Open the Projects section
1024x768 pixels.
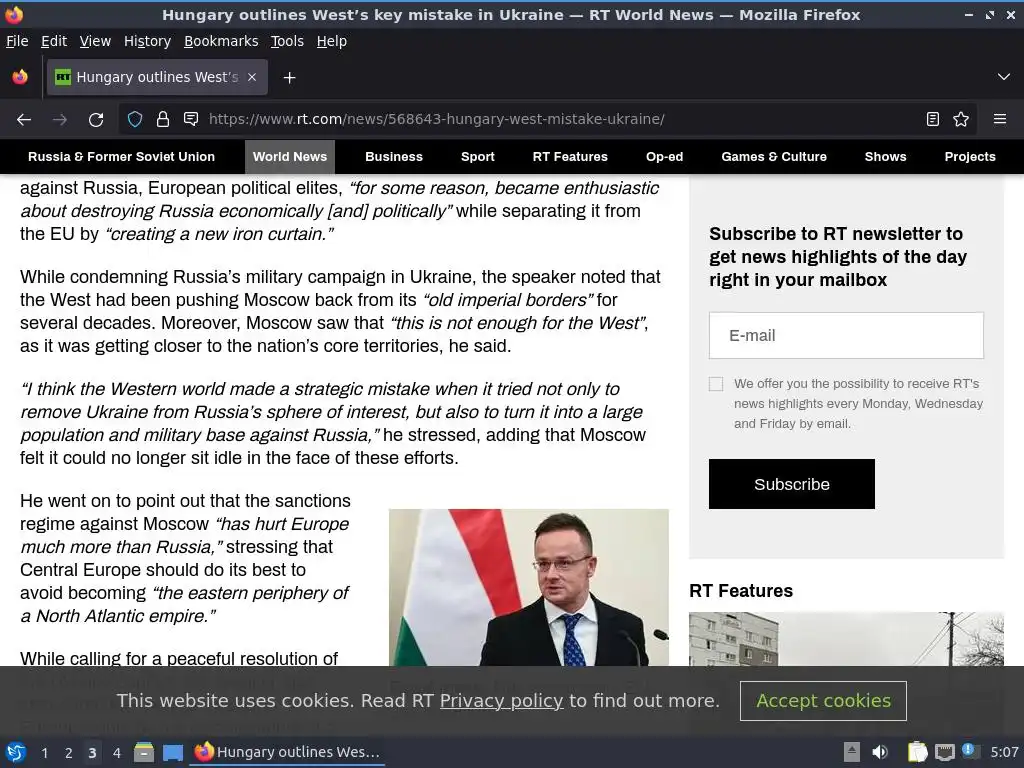[970, 157]
